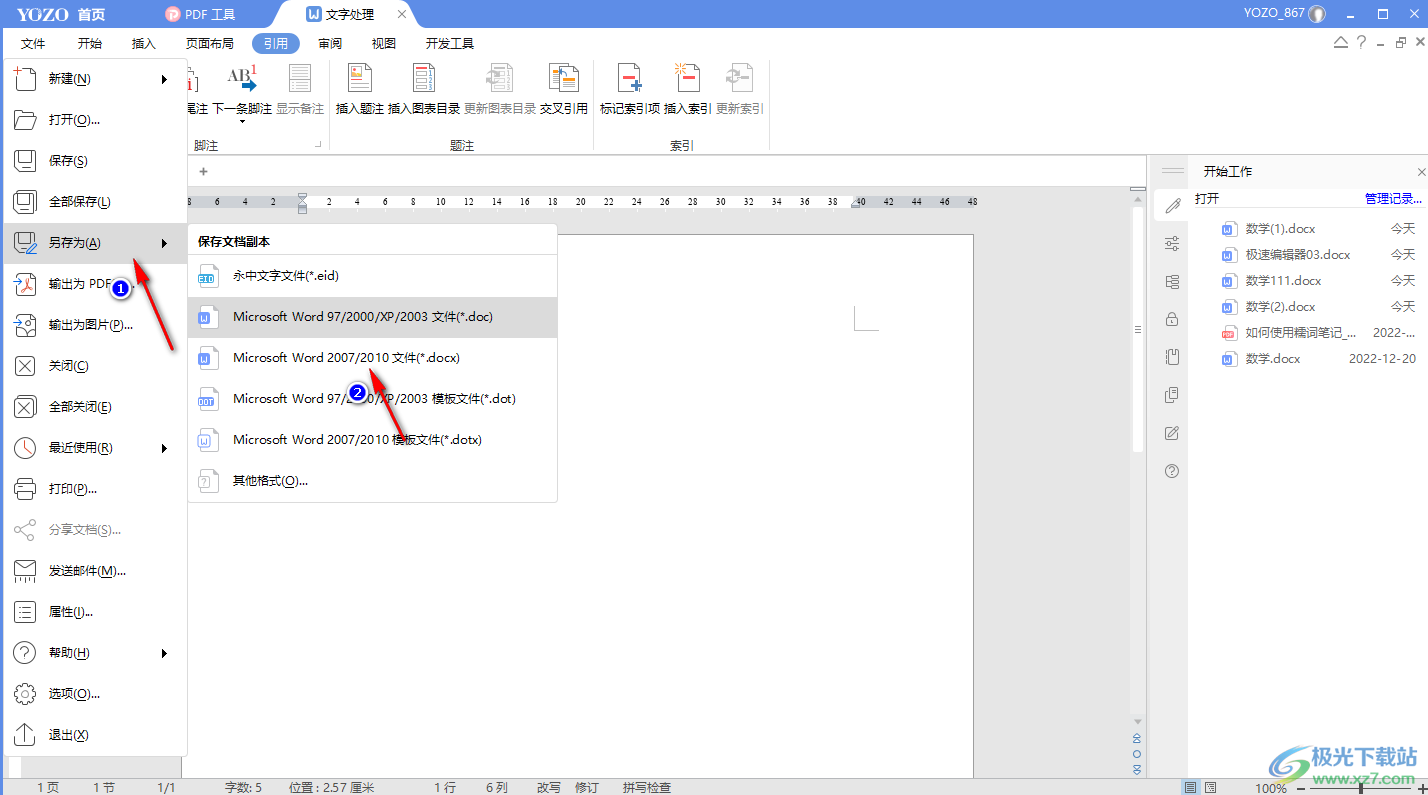The width and height of the screenshot is (1428, 795).
Task: Expand Recently Used (最近使用) submenu
Action: (95, 448)
